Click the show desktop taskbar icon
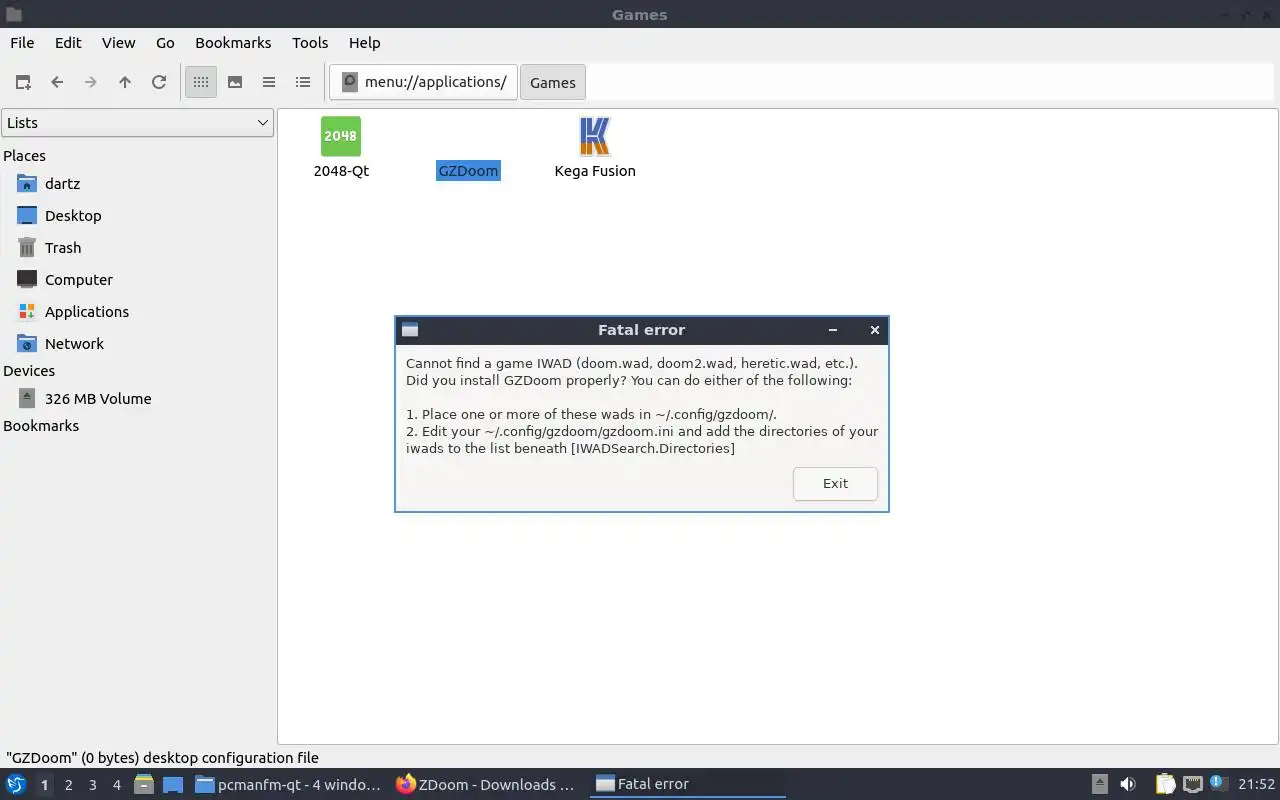 173,784
